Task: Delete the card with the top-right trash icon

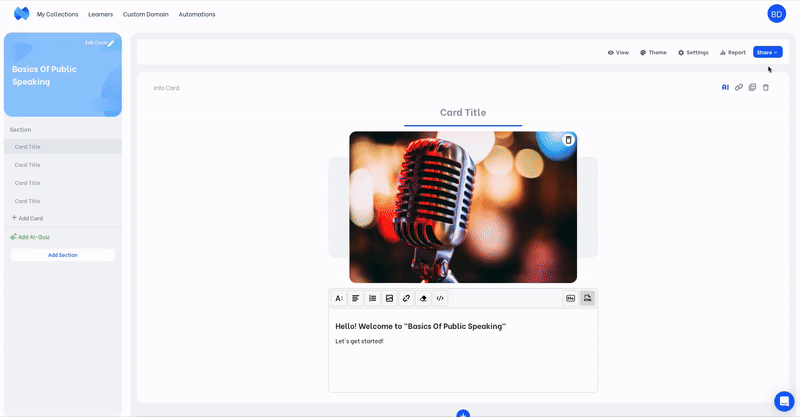Action: tap(766, 88)
